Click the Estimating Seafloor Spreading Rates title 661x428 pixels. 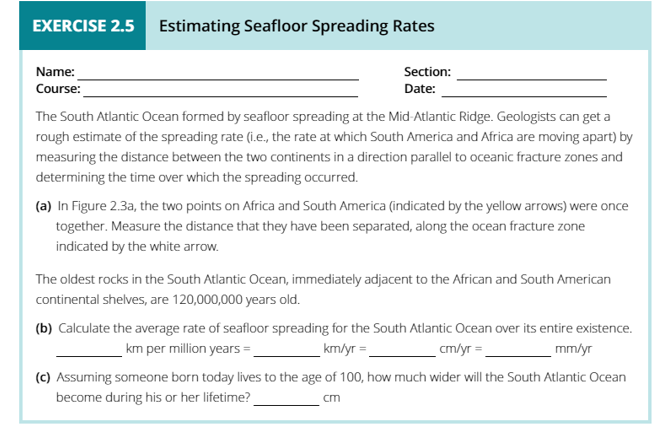[x=296, y=26]
